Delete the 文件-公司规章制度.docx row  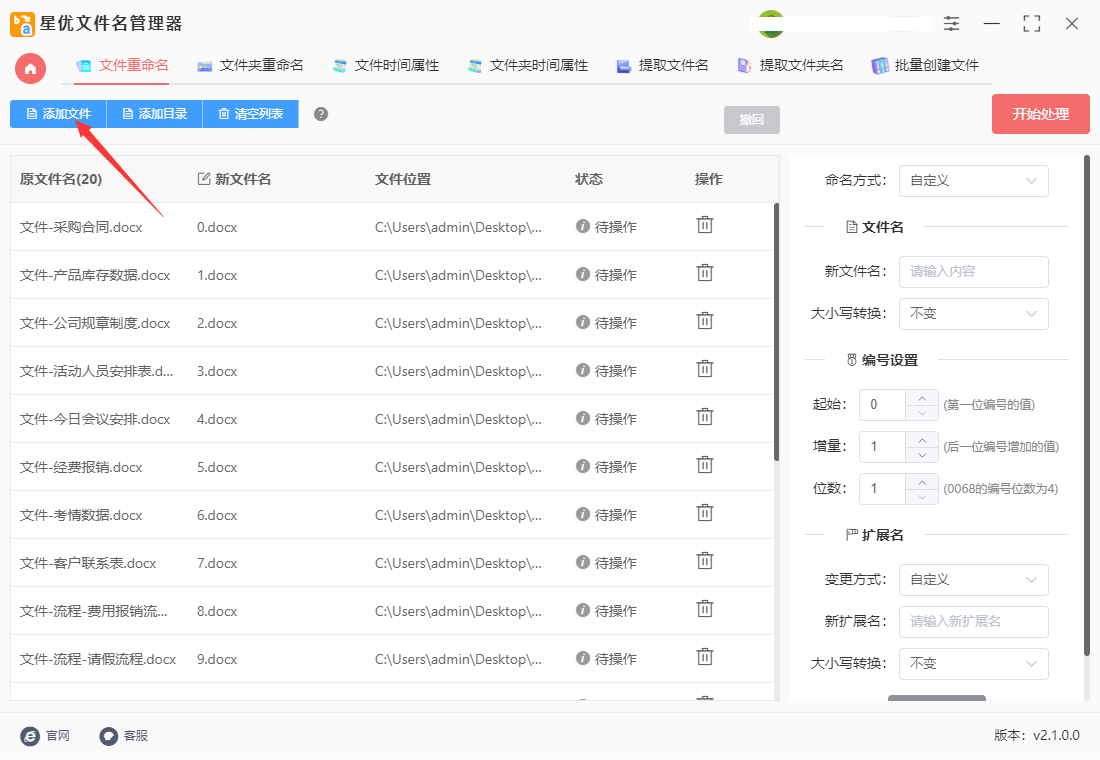click(704, 321)
